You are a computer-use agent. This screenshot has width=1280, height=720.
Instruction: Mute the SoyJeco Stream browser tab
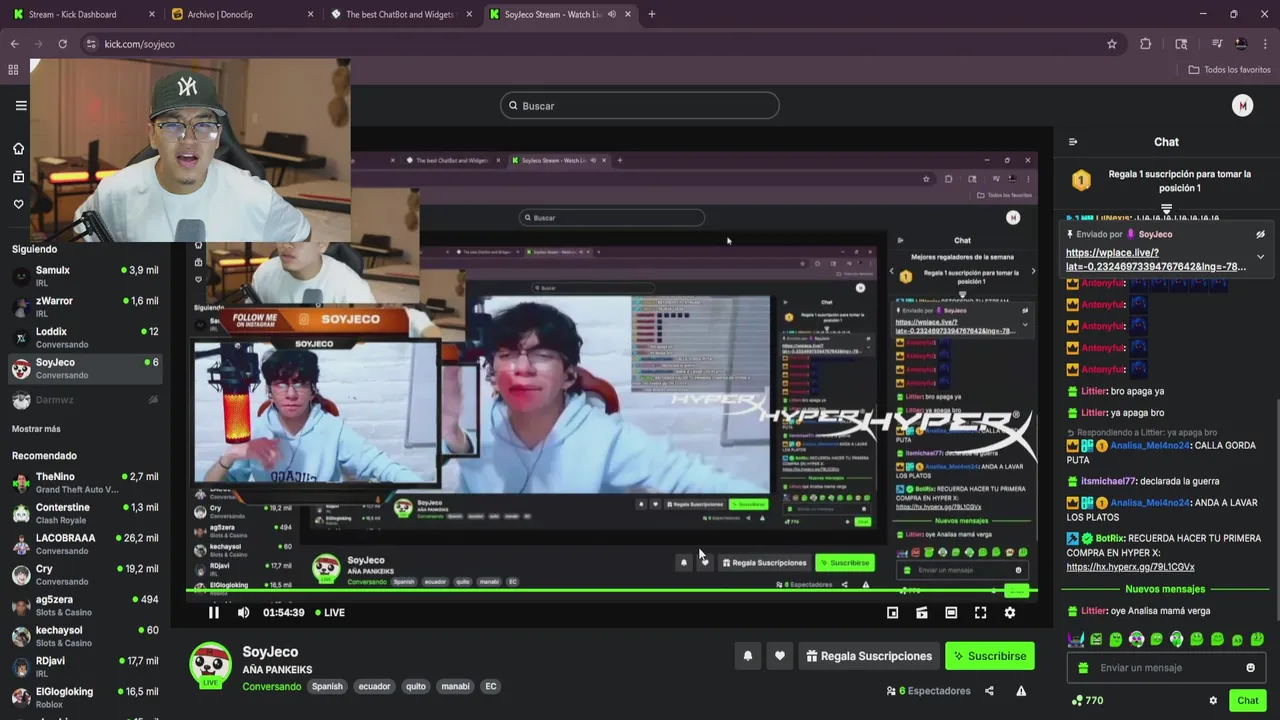click(x=611, y=14)
